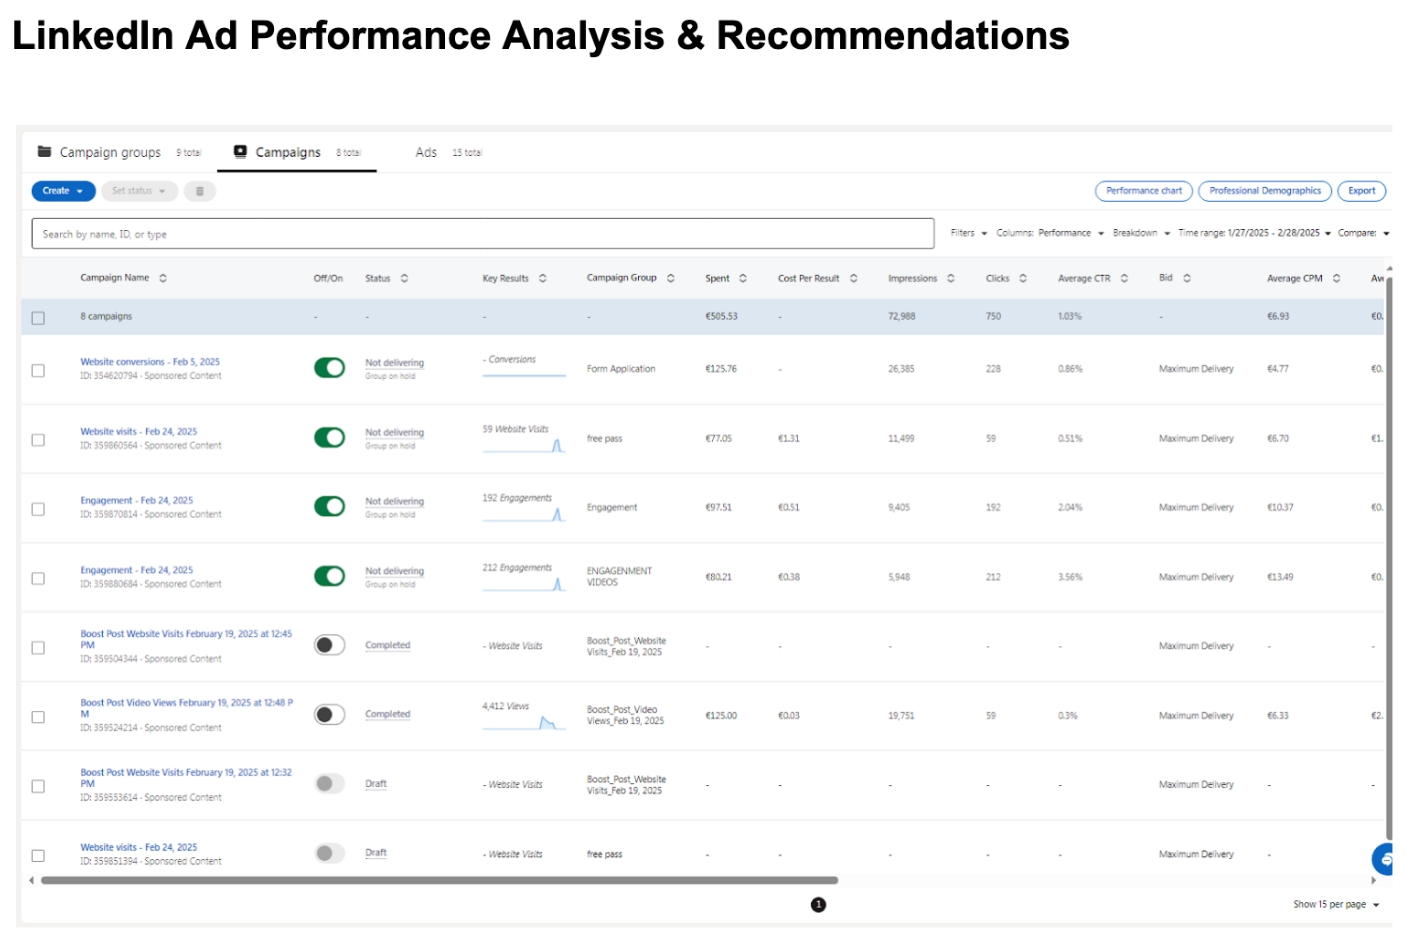The width and height of the screenshot is (1406, 930).
Task: Sort by Campaign Name column arrows
Action: tap(163, 278)
